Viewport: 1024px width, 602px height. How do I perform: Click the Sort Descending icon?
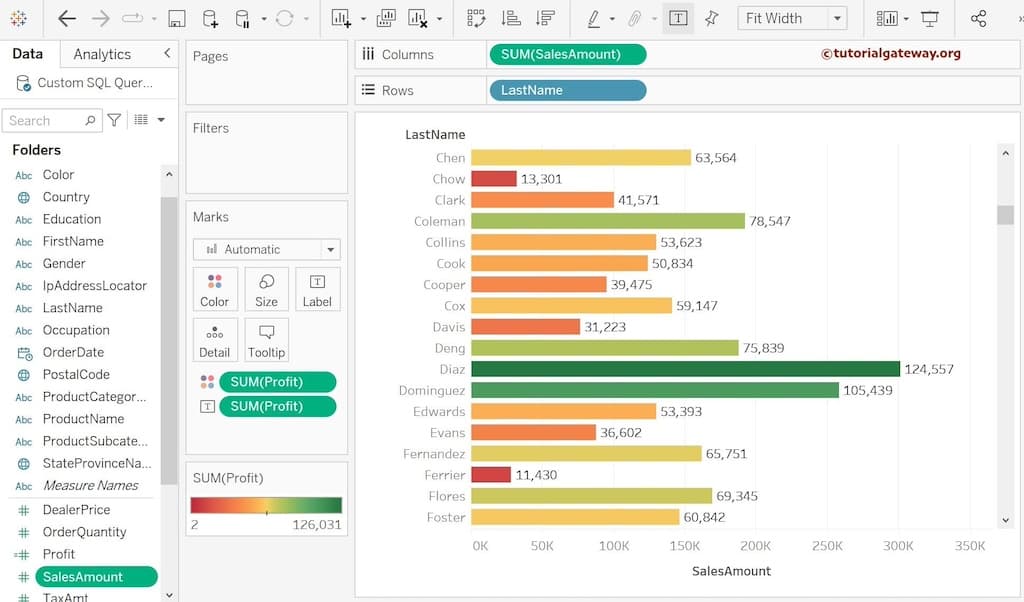547,17
